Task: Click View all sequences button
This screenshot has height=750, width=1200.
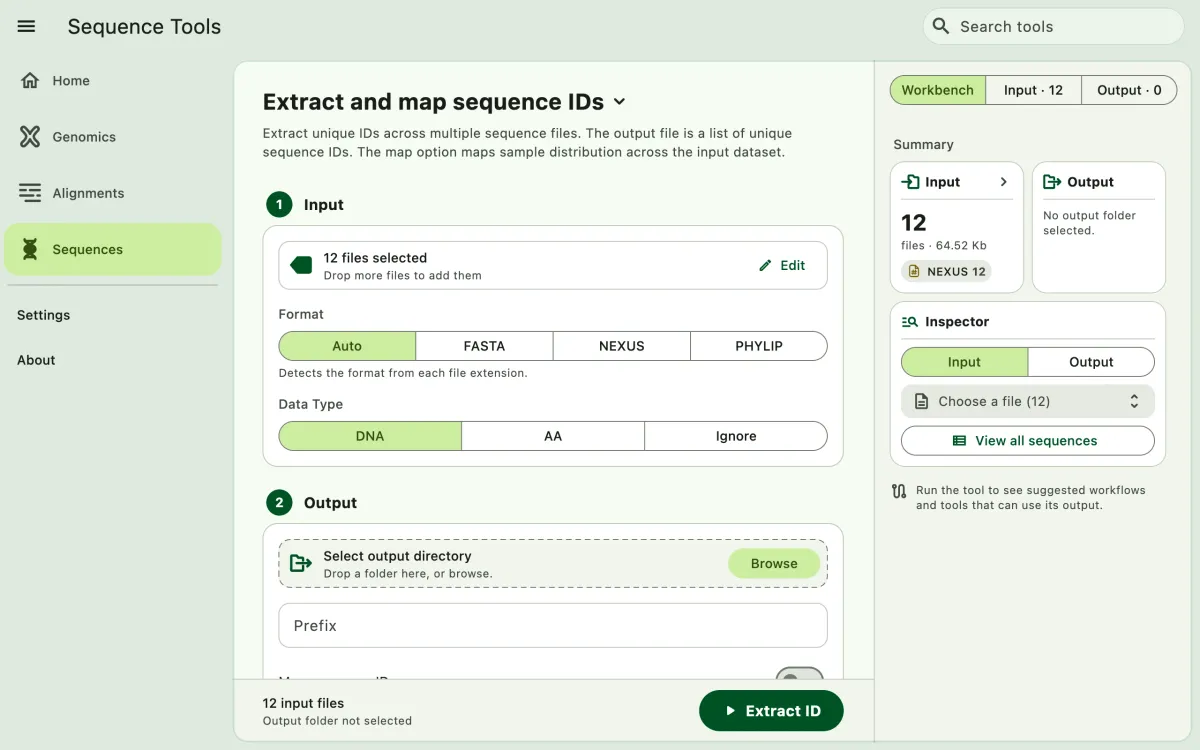Action: [1028, 440]
